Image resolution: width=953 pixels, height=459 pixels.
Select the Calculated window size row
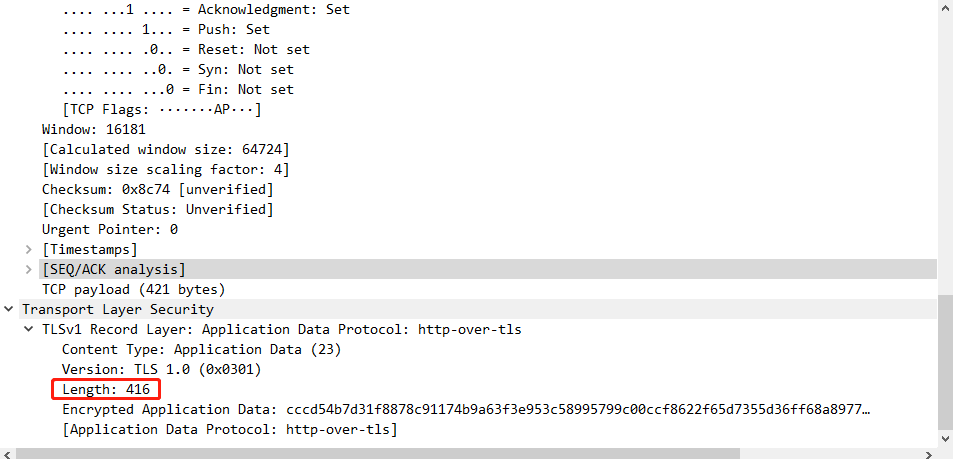point(165,149)
